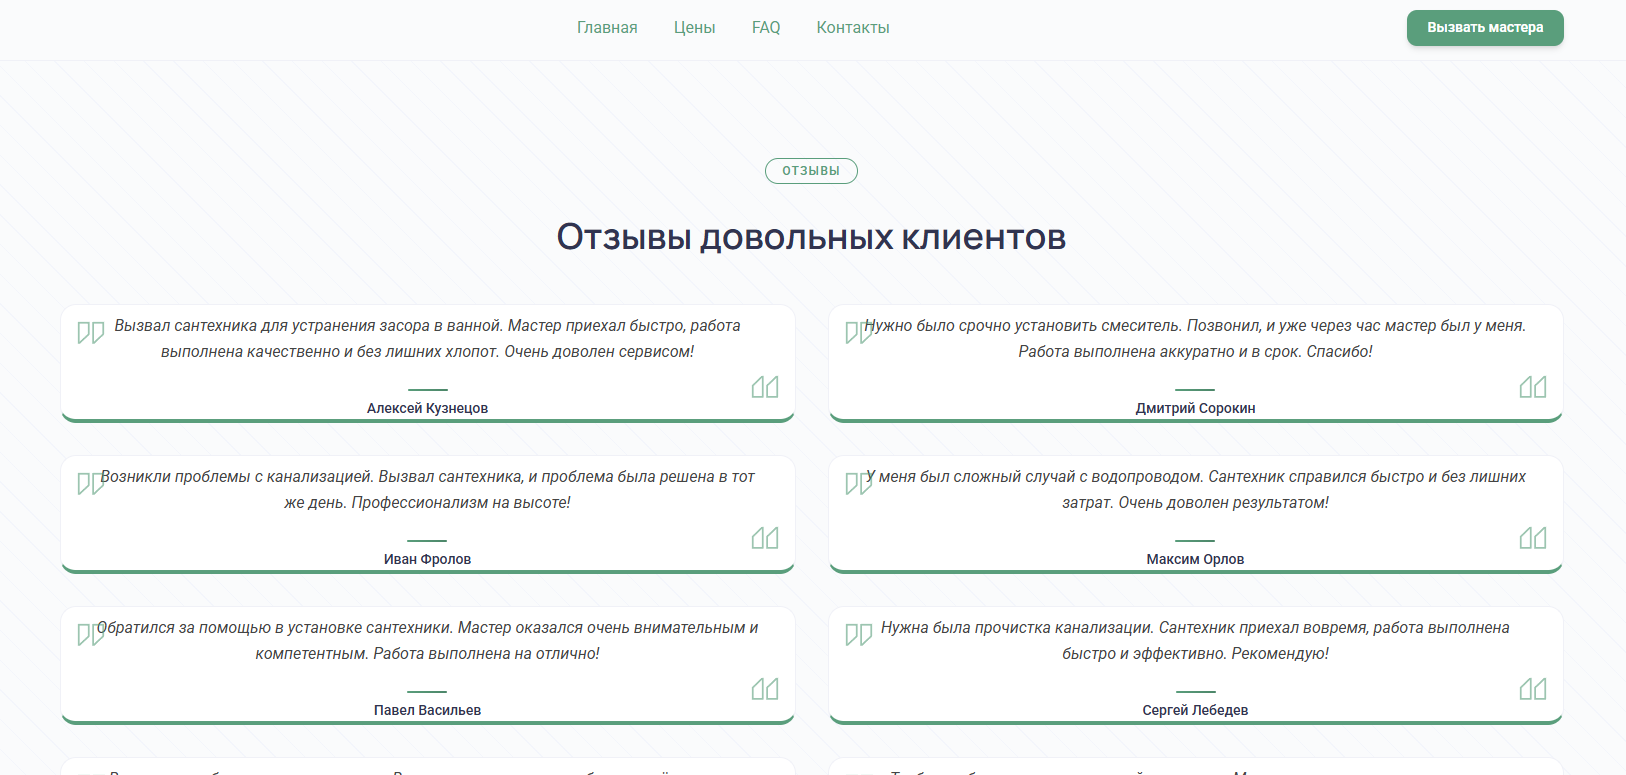Click closing quote icon in Алексей Кузнецов review
This screenshot has height=775, width=1626.
pos(765,387)
